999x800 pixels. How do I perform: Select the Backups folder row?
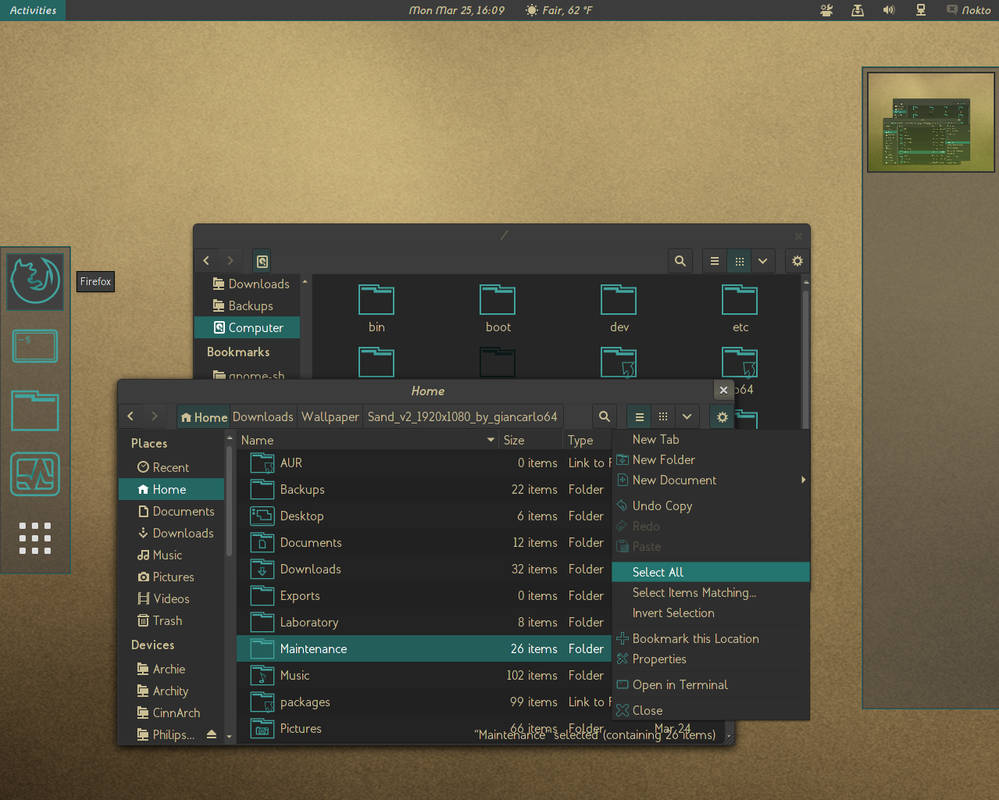point(424,489)
